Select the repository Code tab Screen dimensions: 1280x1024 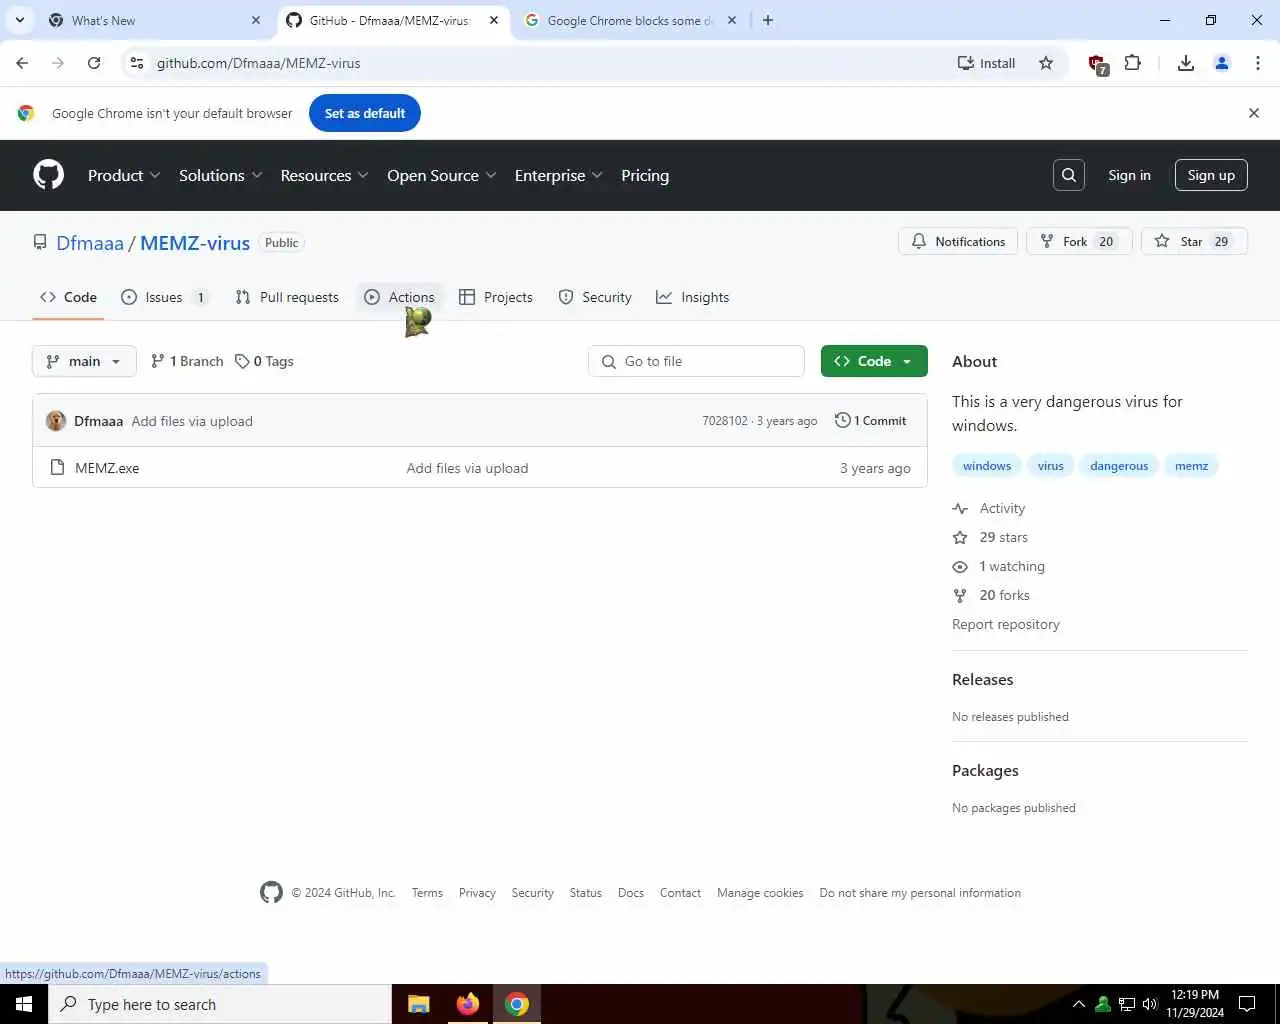68,297
